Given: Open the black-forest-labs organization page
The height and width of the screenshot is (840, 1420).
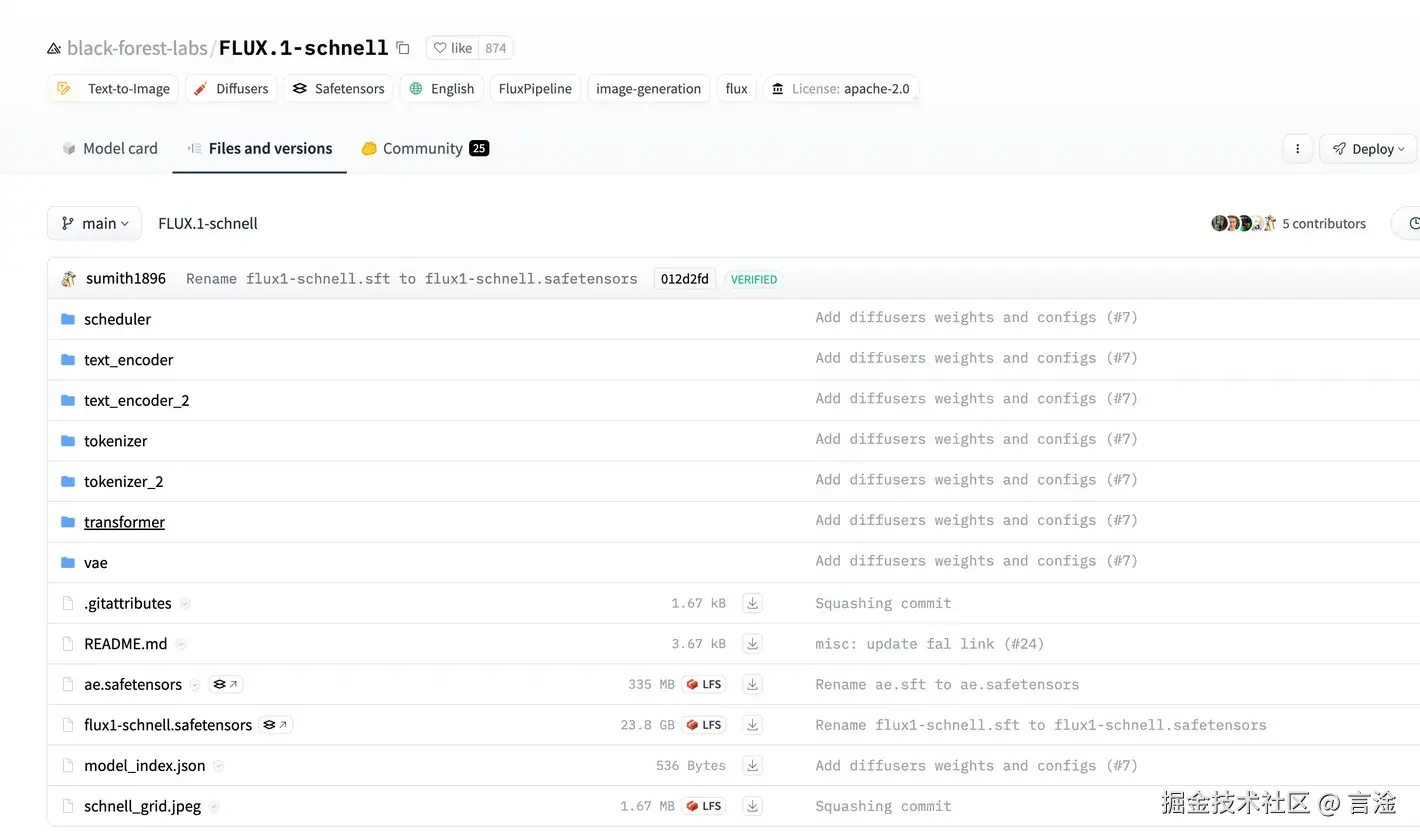Looking at the screenshot, I should click(x=137, y=48).
